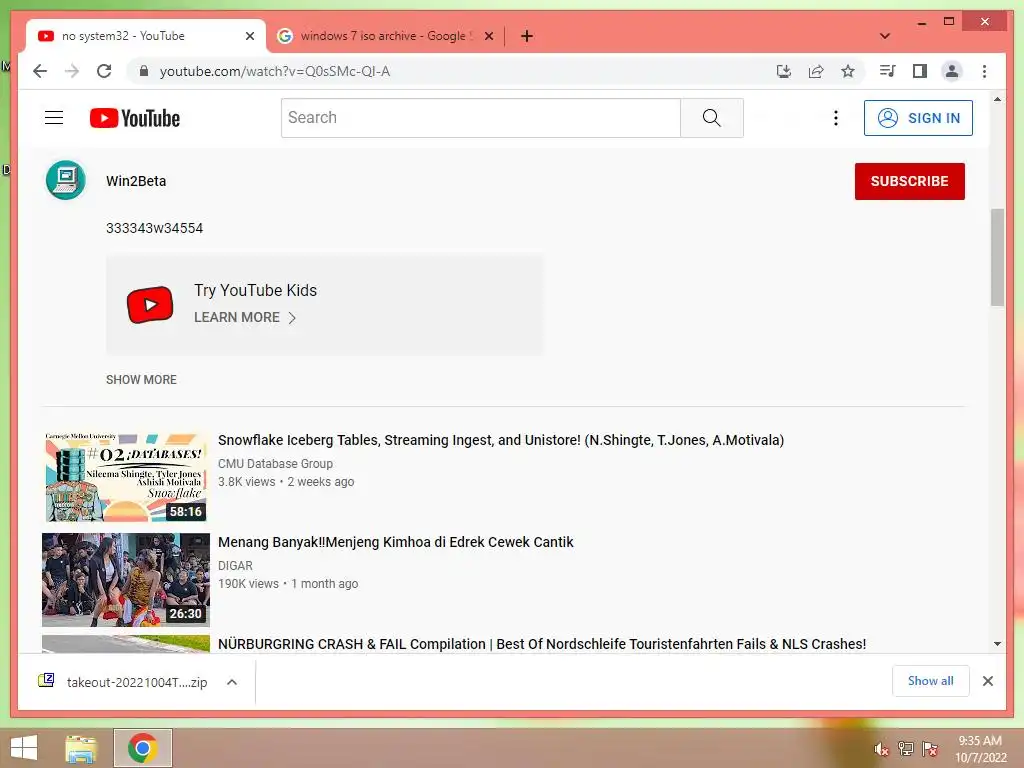The height and width of the screenshot is (768, 1024).
Task: View site info via the padlock icon
Action: pyautogui.click(x=144, y=71)
